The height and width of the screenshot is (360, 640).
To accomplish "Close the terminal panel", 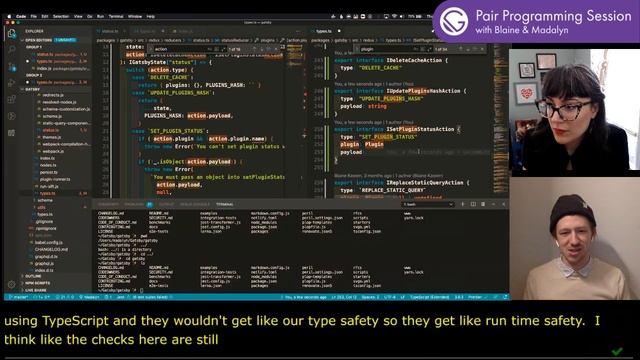I will click(503, 204).
